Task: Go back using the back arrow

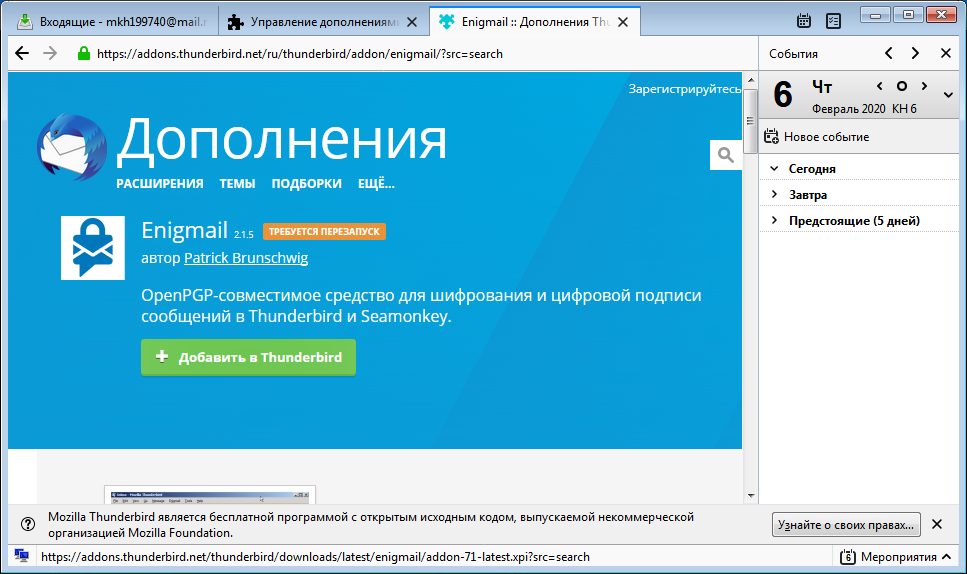Action: click(x=22, y=54)
